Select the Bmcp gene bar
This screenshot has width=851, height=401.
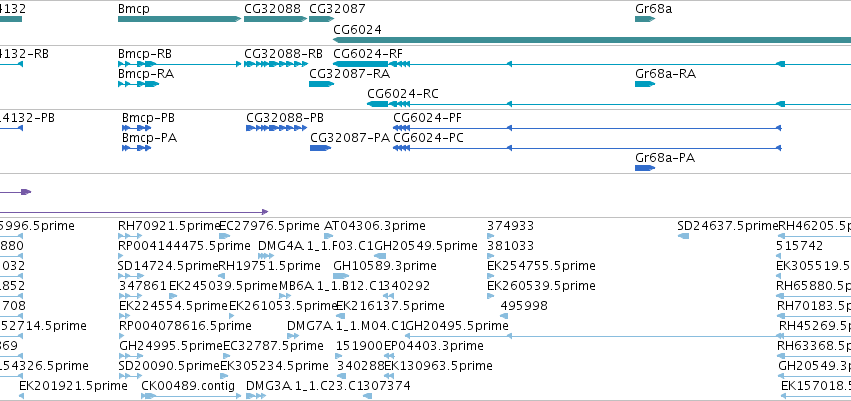coord(180,19)
